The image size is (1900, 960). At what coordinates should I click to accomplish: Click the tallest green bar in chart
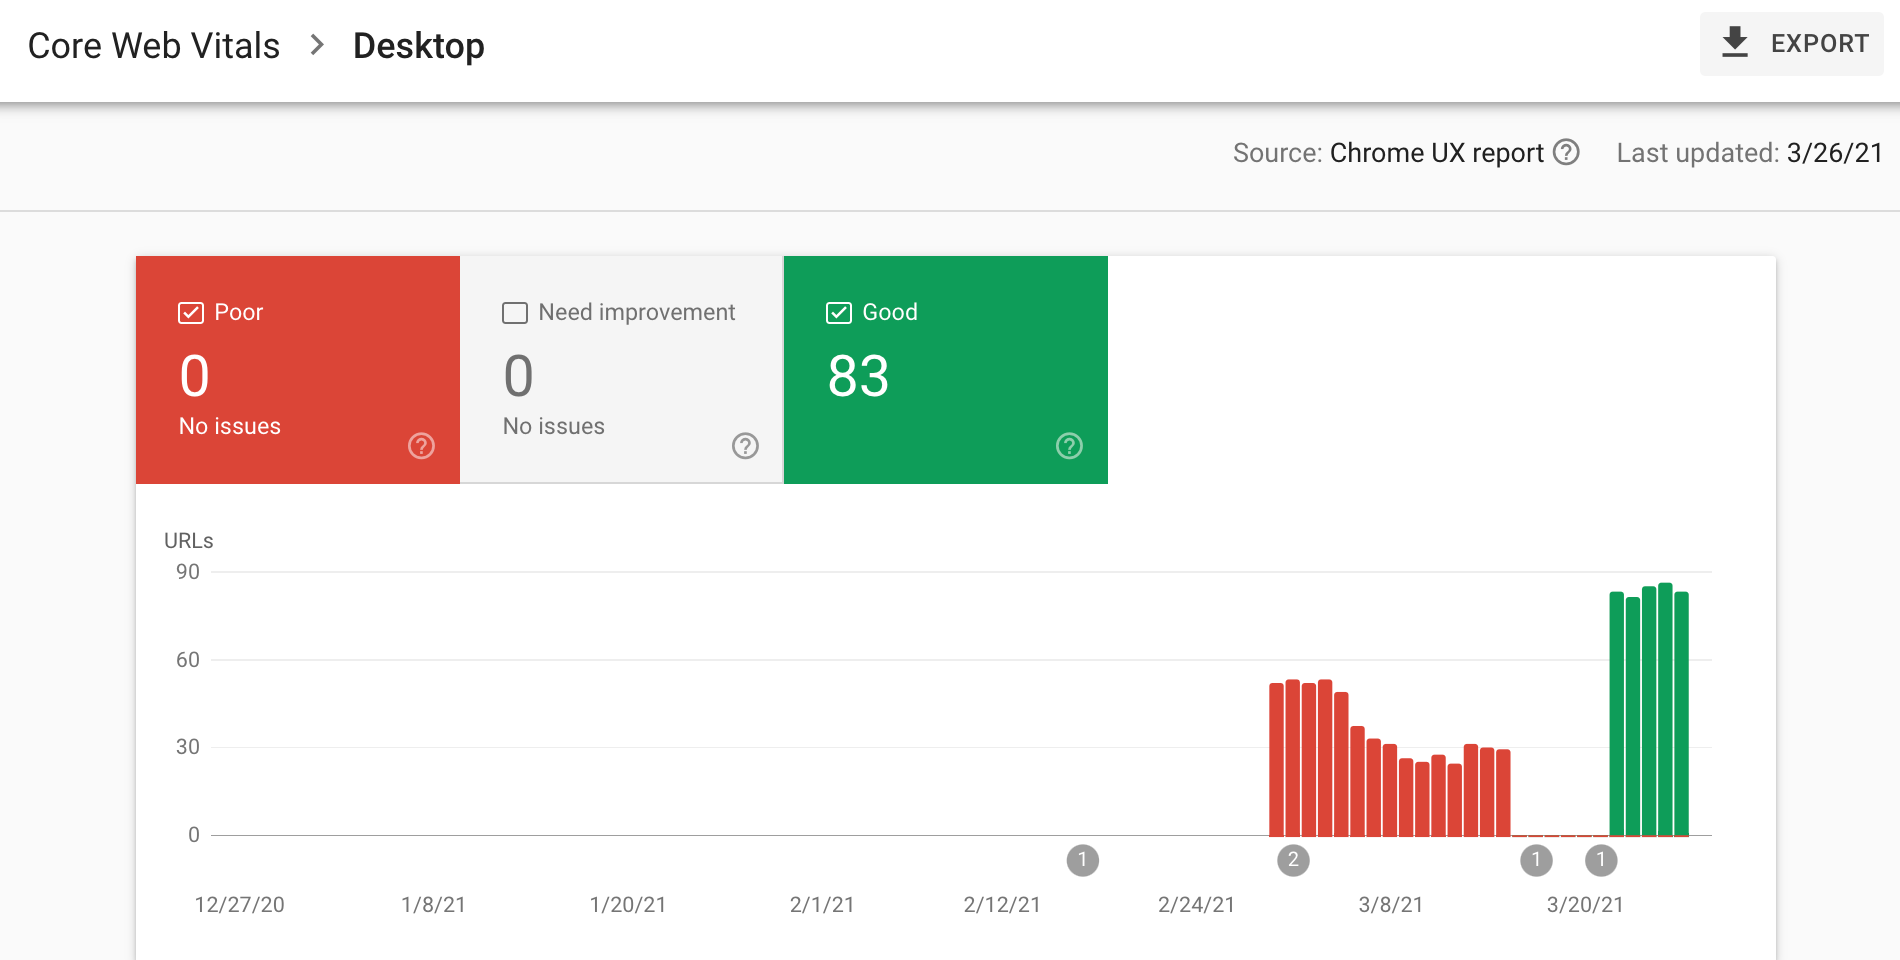pyautogui.click(x=1665, y=710)
